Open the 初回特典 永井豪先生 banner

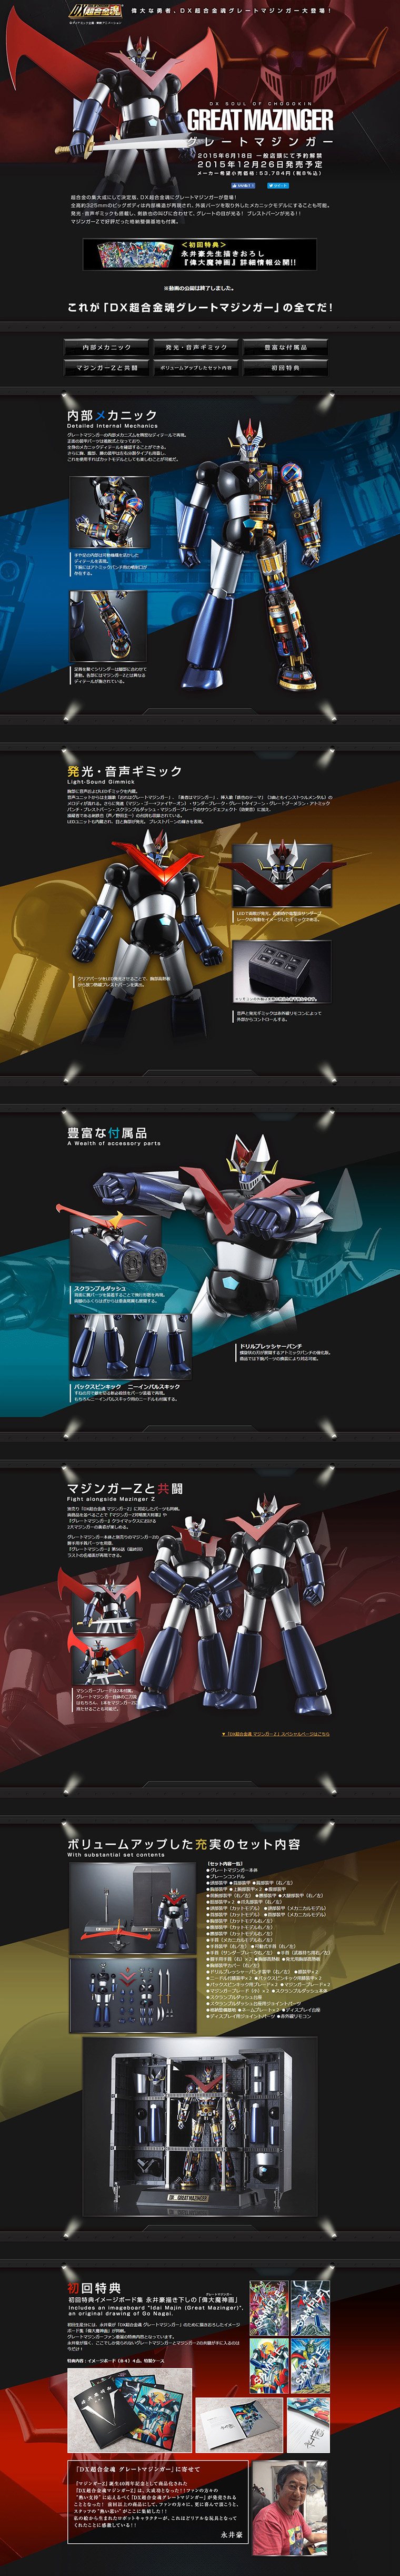(x=199, y=254)
